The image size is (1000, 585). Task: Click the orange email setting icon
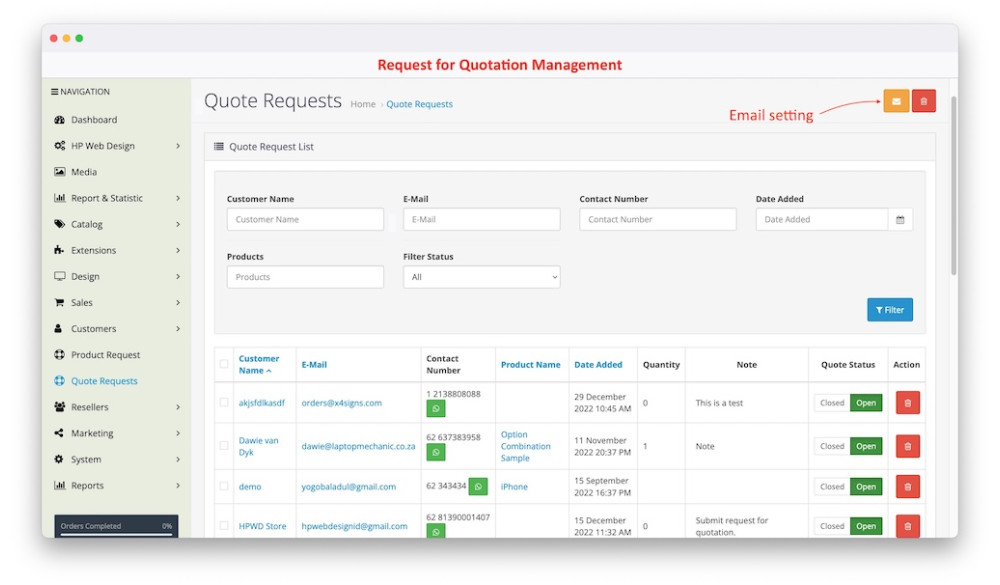[x=896, y=101]
